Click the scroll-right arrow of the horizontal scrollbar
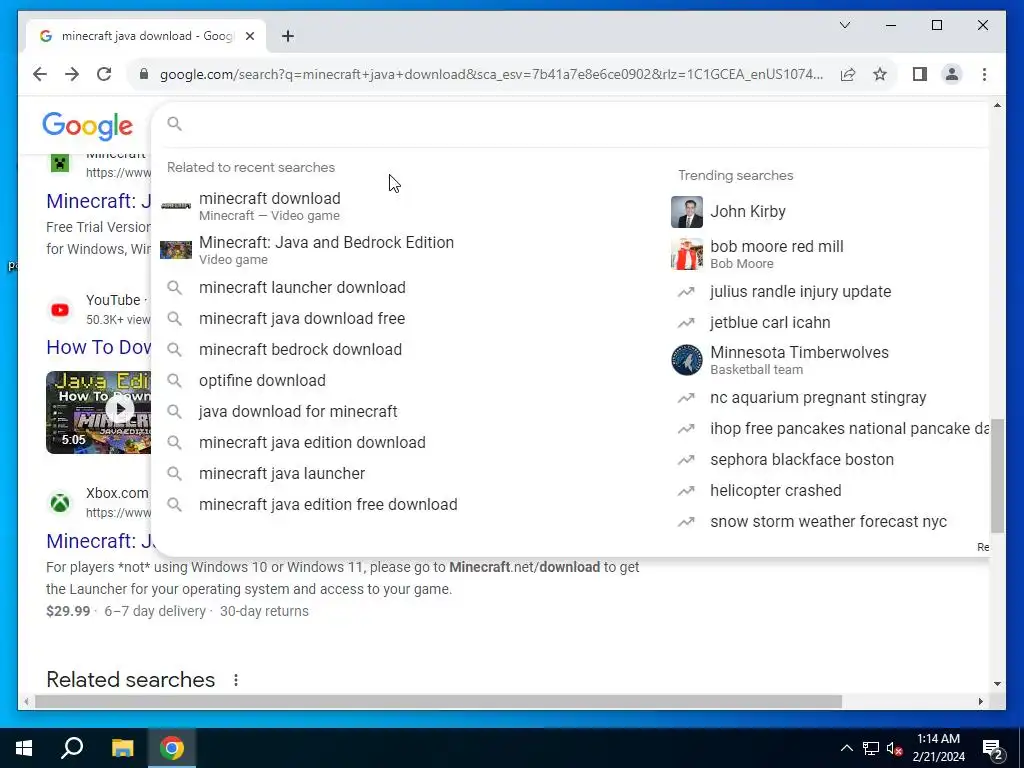 coord(980,701)
